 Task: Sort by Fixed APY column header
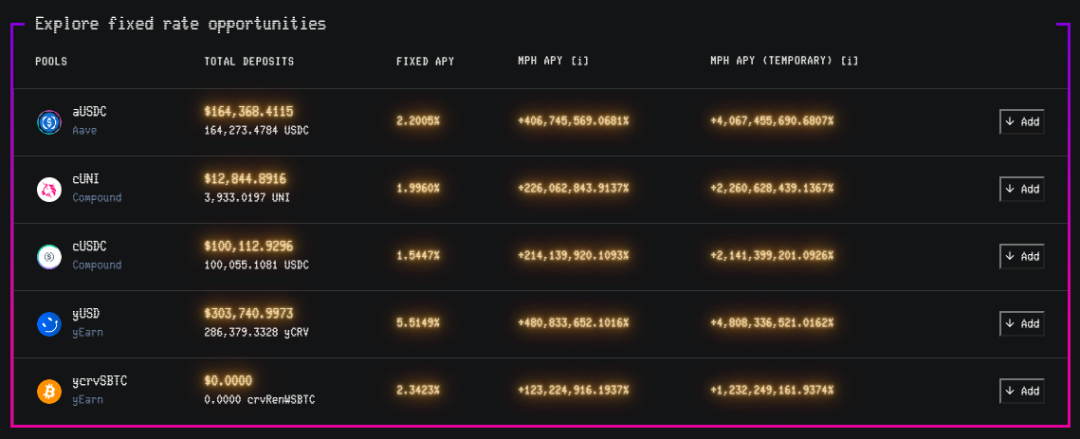pos(425,61)
